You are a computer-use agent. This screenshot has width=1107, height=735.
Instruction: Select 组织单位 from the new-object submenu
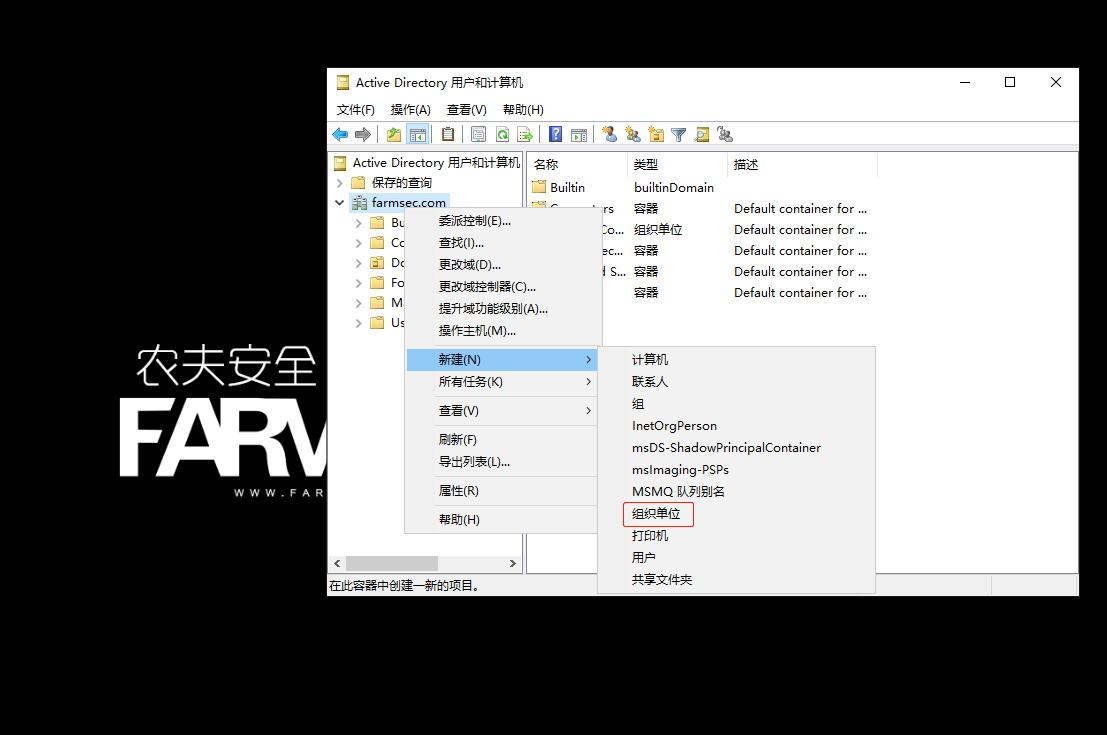(x=657, y=513)
